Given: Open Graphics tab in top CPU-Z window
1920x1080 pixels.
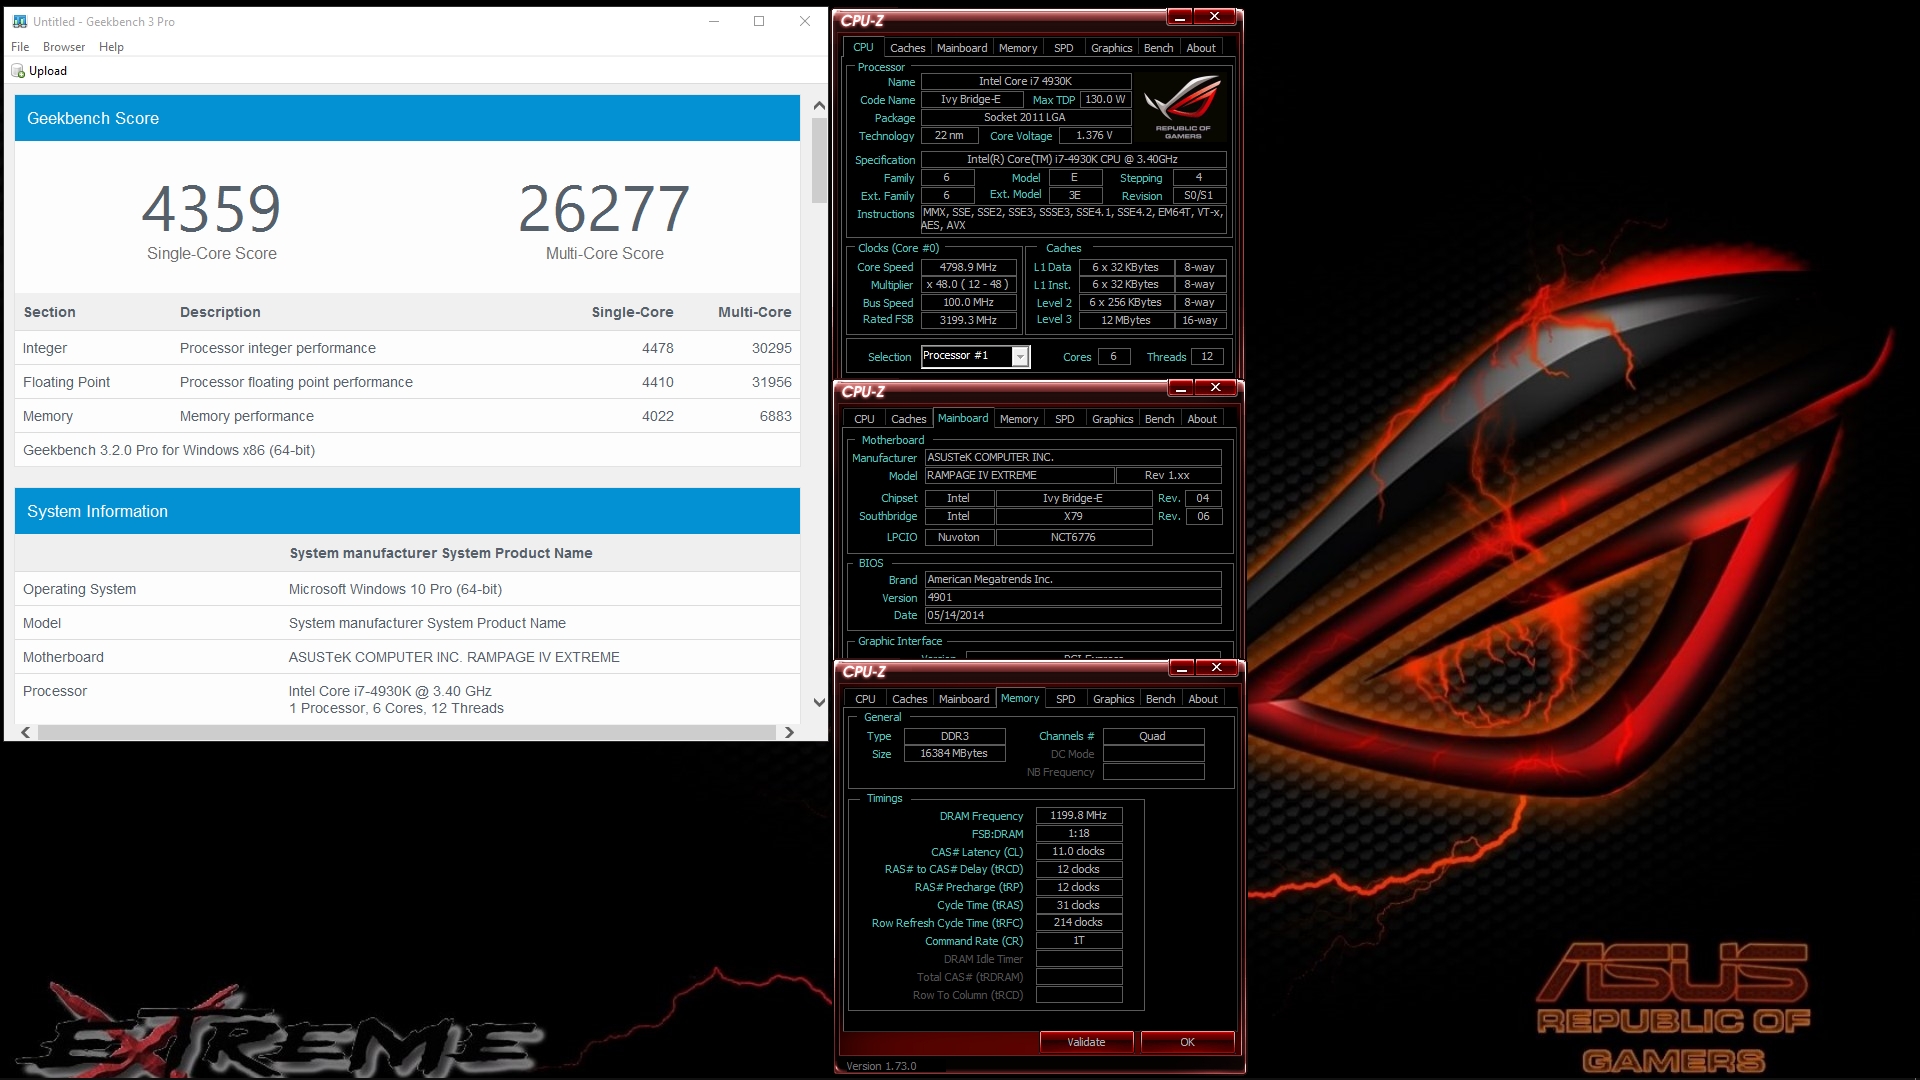Looking at the screenshot, I should click(1111, 48).
